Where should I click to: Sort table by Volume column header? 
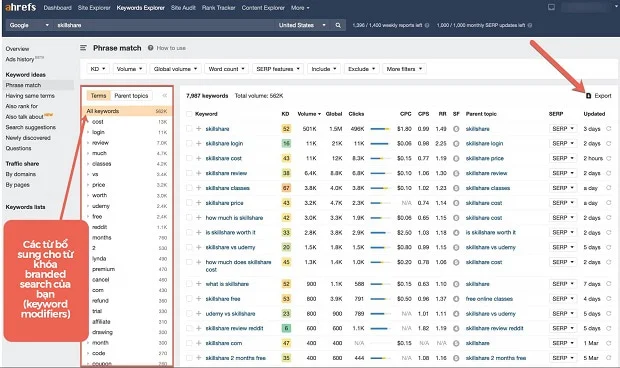(x=309, y=114)
